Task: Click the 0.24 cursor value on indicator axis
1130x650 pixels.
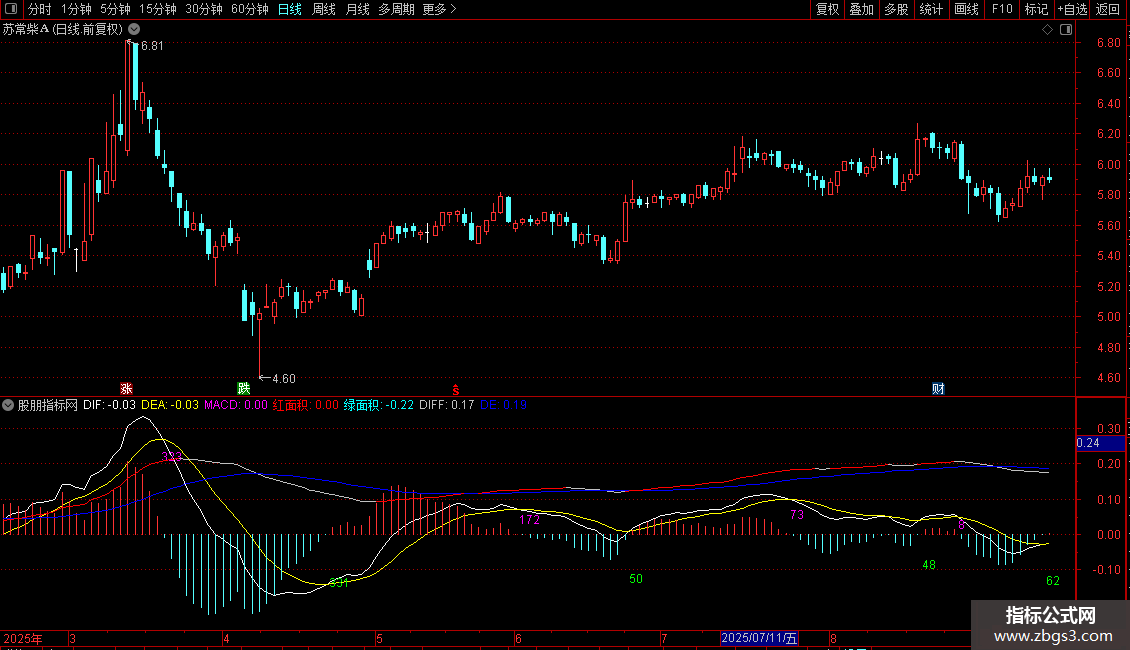Action: [1100, 443]
